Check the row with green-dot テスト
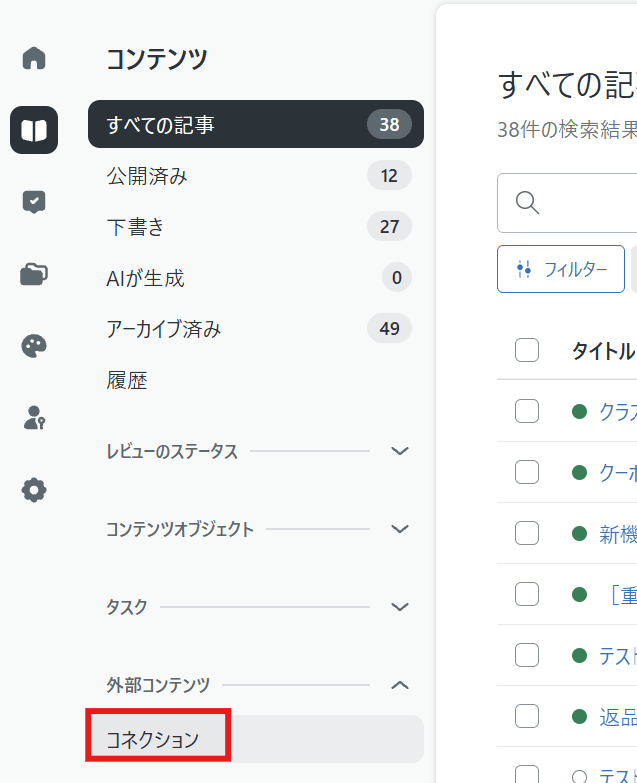This screenshot has height=783, width=637. (527, 655)
